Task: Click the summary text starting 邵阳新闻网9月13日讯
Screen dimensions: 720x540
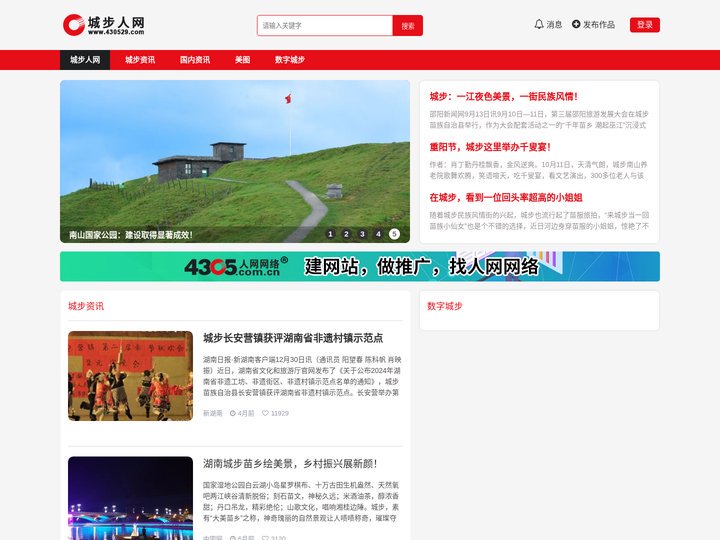Action: [539, 119]
